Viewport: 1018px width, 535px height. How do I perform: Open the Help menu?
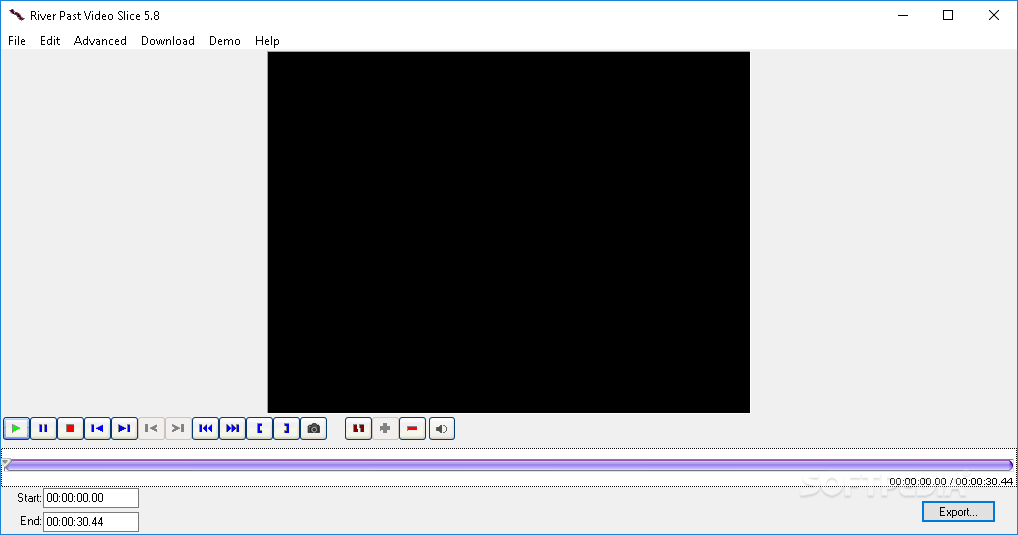[267, 41]
